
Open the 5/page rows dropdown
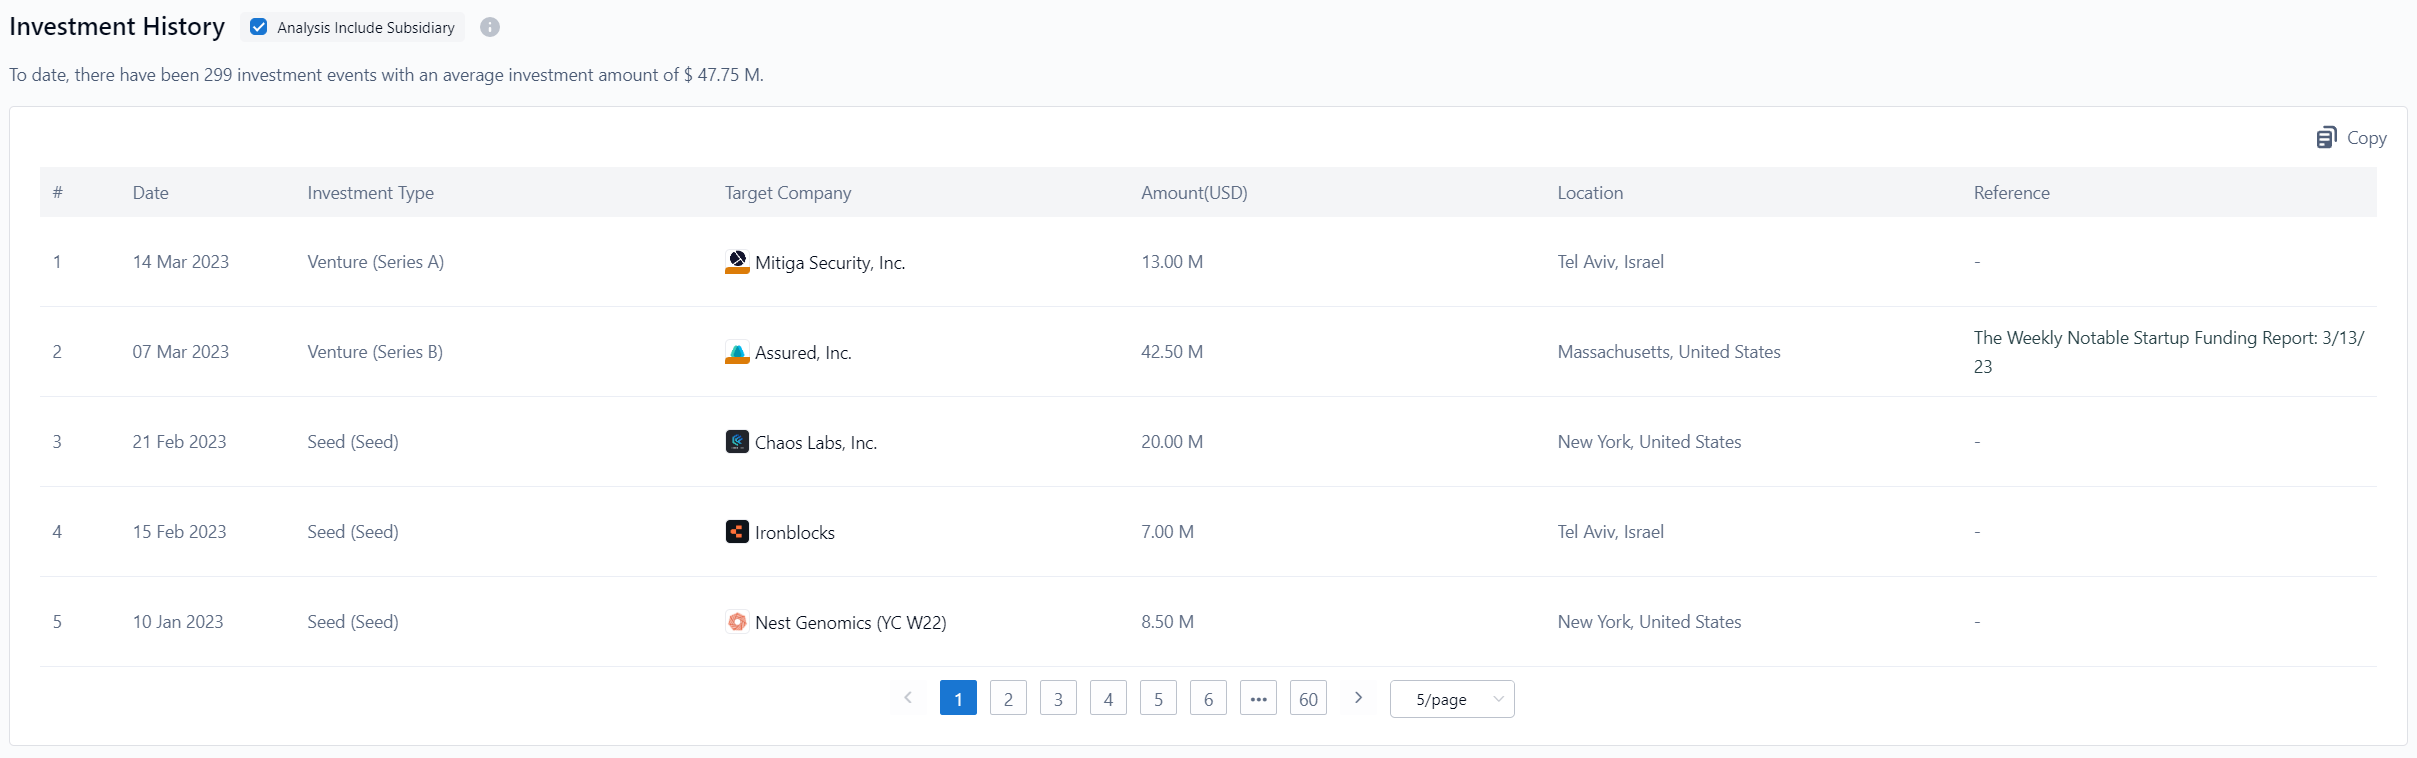coord(1451,699)
